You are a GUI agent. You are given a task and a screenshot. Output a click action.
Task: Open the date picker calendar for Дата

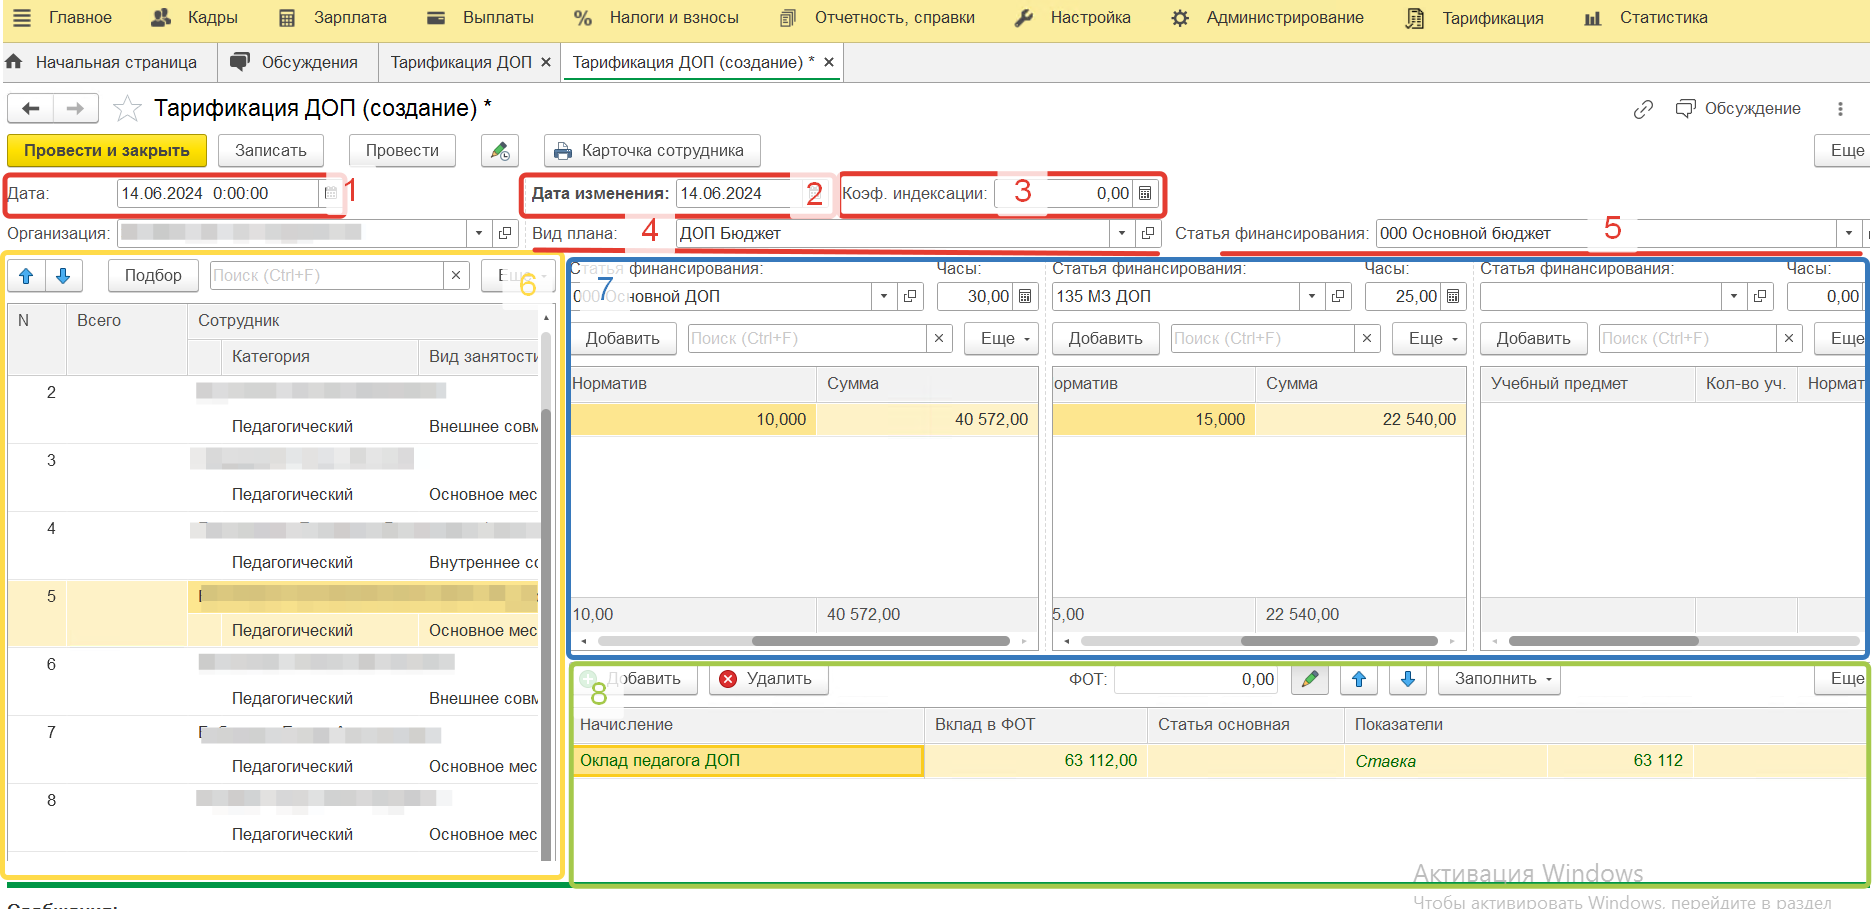tap(330, 193)
